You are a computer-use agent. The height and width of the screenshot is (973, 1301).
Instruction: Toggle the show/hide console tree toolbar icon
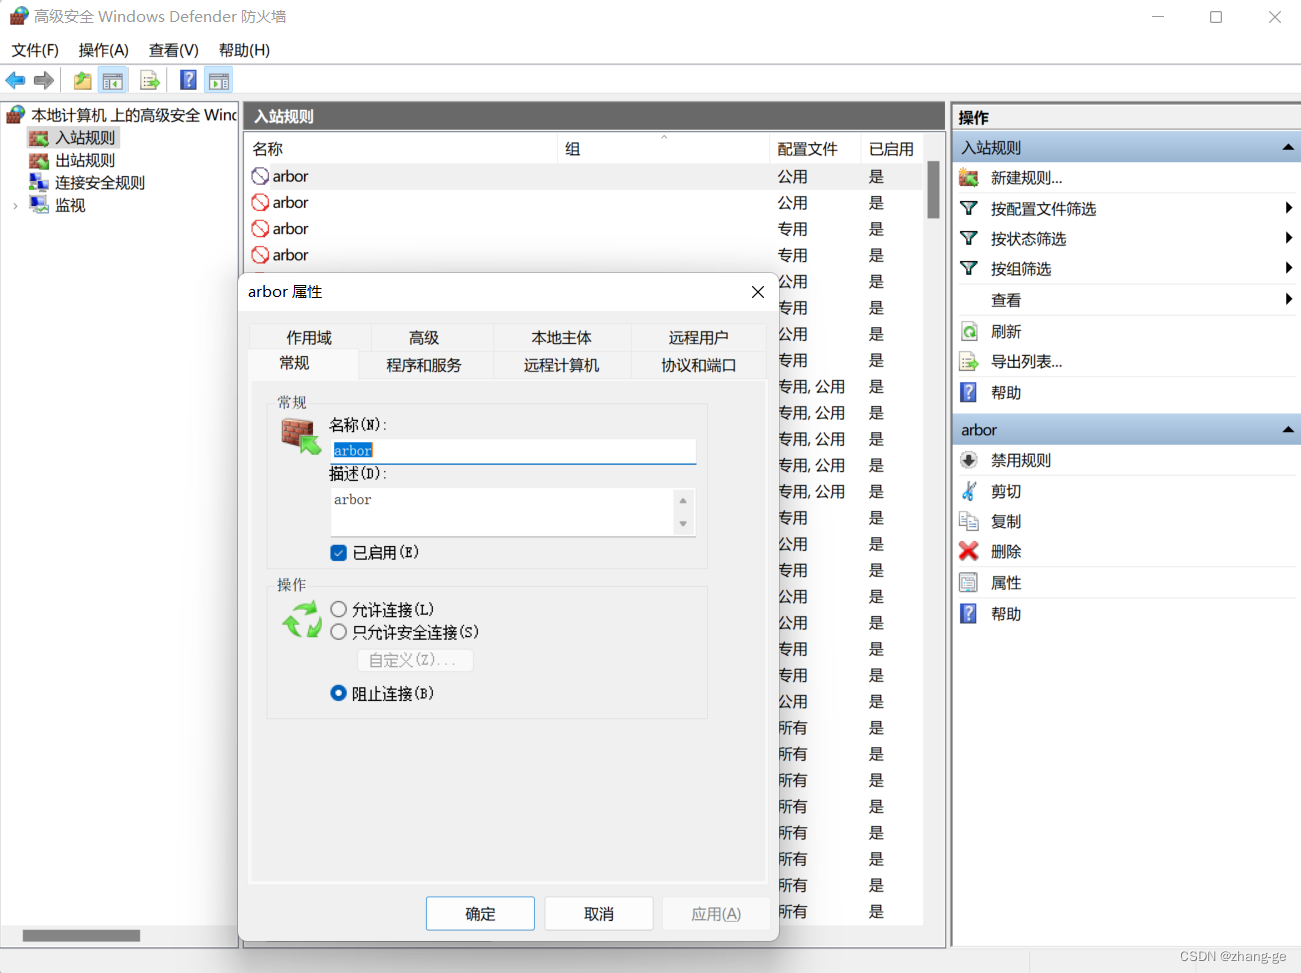pyautogui.click(x=113, y=81)
